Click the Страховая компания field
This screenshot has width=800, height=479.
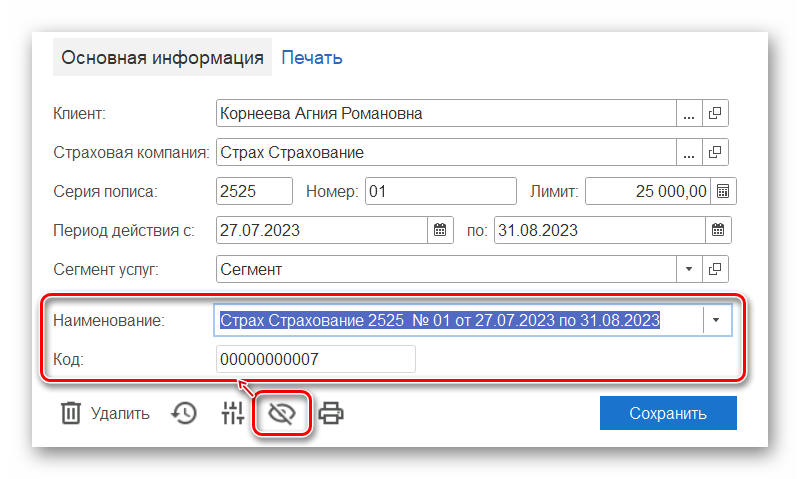[446, 152]
